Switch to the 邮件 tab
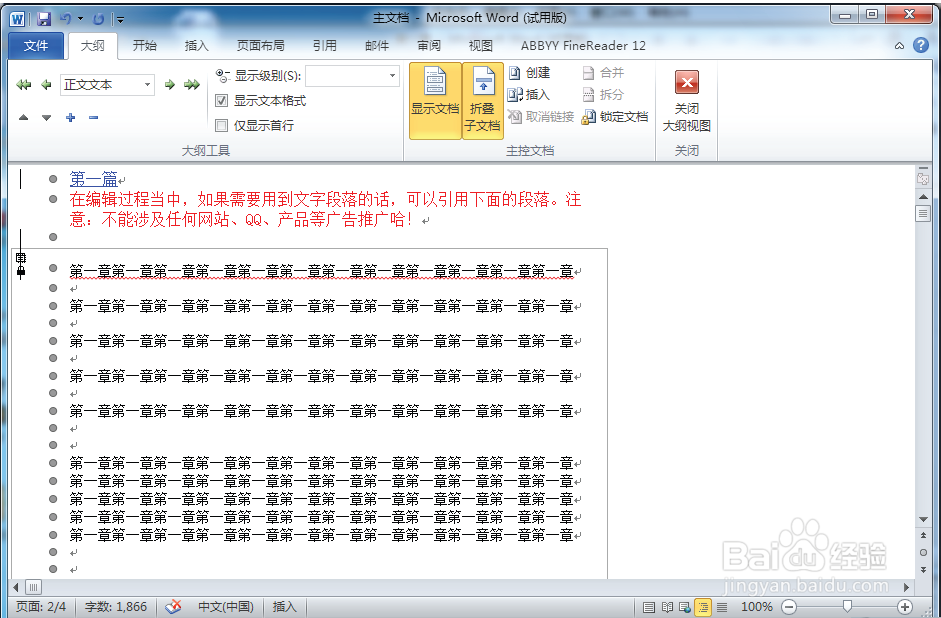This screenshot has height=618, width=941. click(x=377, y=46)
